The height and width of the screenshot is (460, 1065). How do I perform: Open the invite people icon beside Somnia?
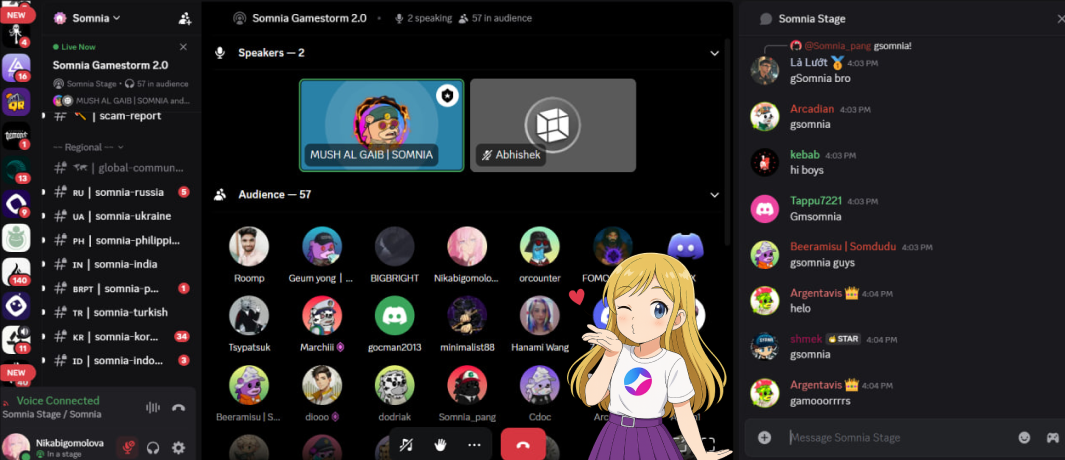[185, 18]
